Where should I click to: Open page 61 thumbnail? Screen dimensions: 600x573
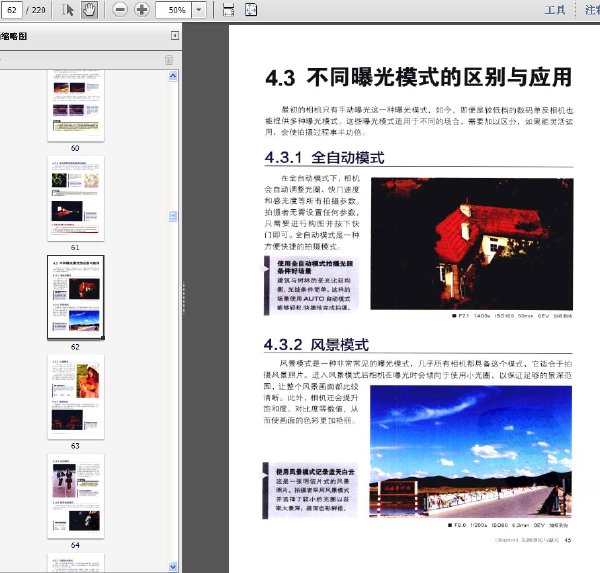tap(76, 199)
